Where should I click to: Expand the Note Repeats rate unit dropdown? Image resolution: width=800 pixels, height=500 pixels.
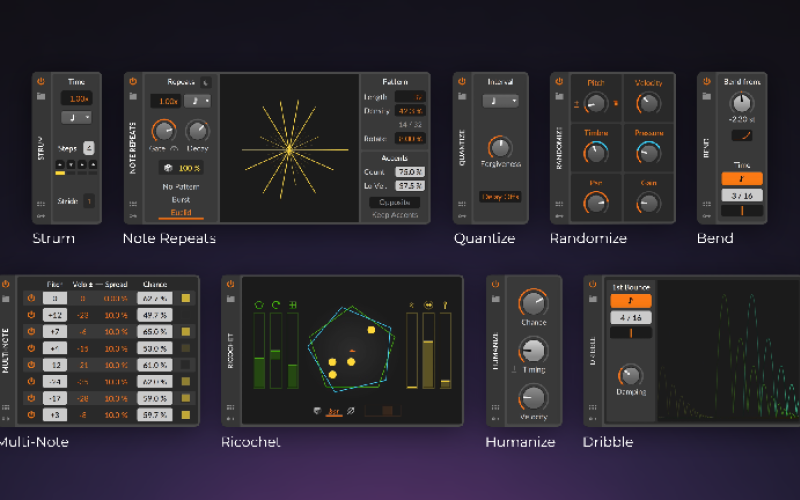click(x=200, y=101)
